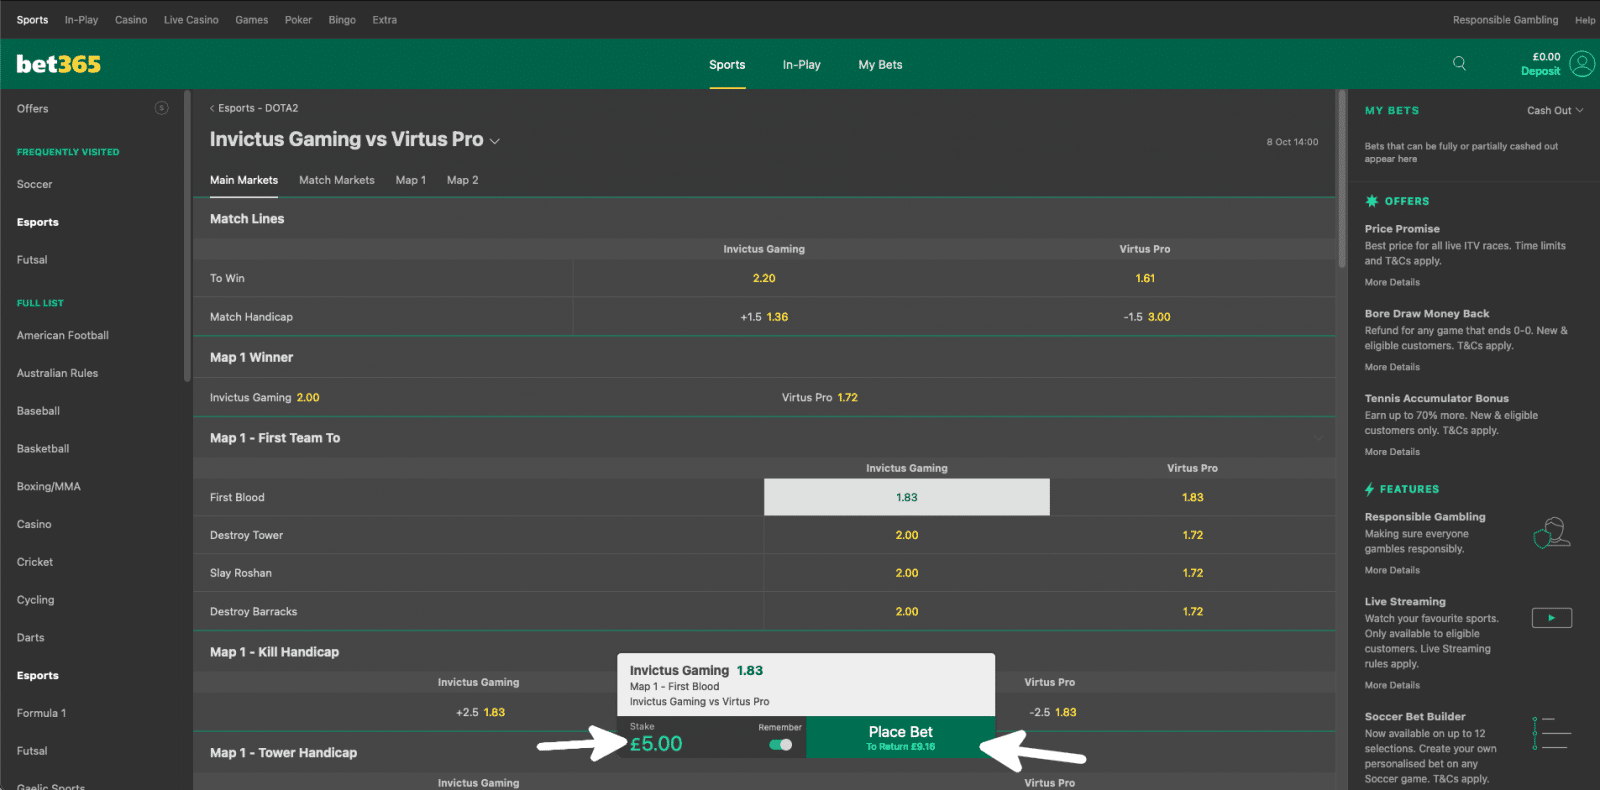Screen dimensions: 1600x790
Task: Select Slay Roshan Virtus Pro 1.72
Action: (1193, 573)
